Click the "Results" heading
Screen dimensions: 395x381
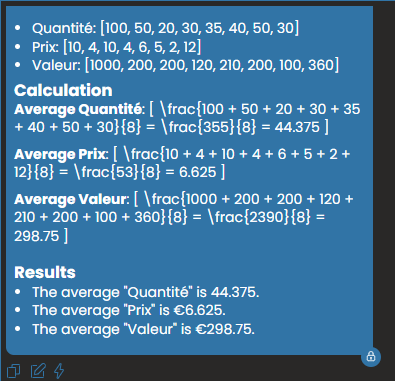pyautogui.click(x=45, y=272)
